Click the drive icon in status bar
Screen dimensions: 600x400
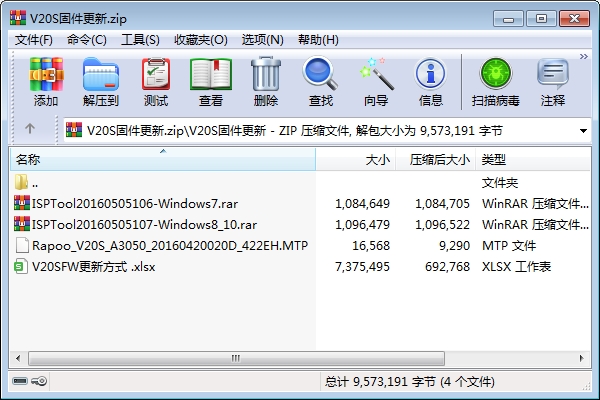20,381
